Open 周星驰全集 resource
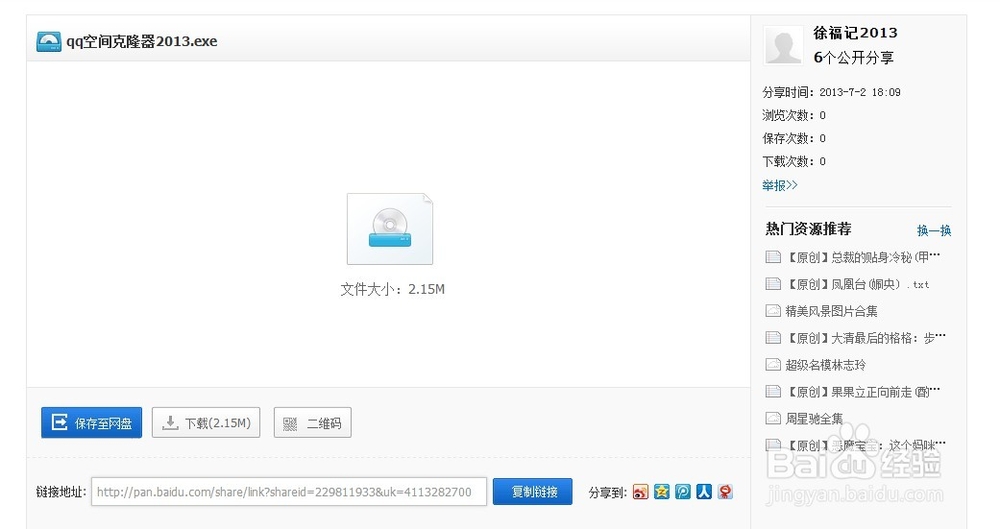The image size is (1000, 529). (814, 418)
